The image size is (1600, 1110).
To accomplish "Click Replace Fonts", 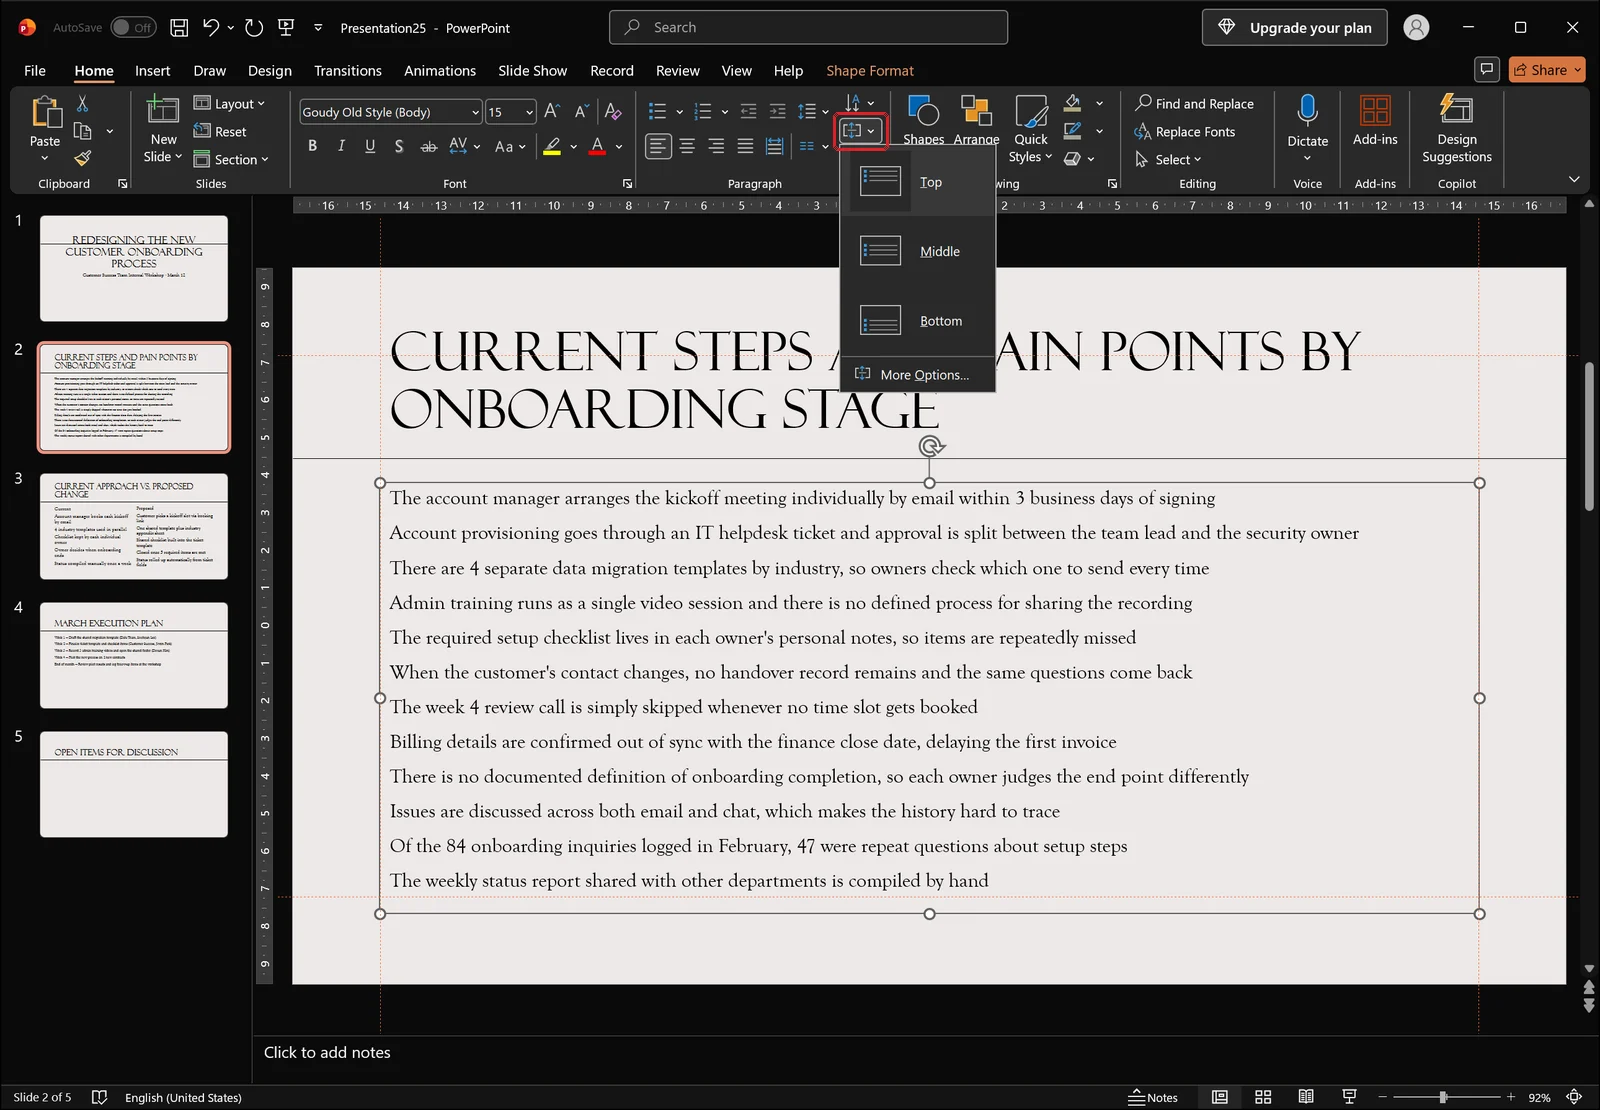I will tap(1185, 131).
